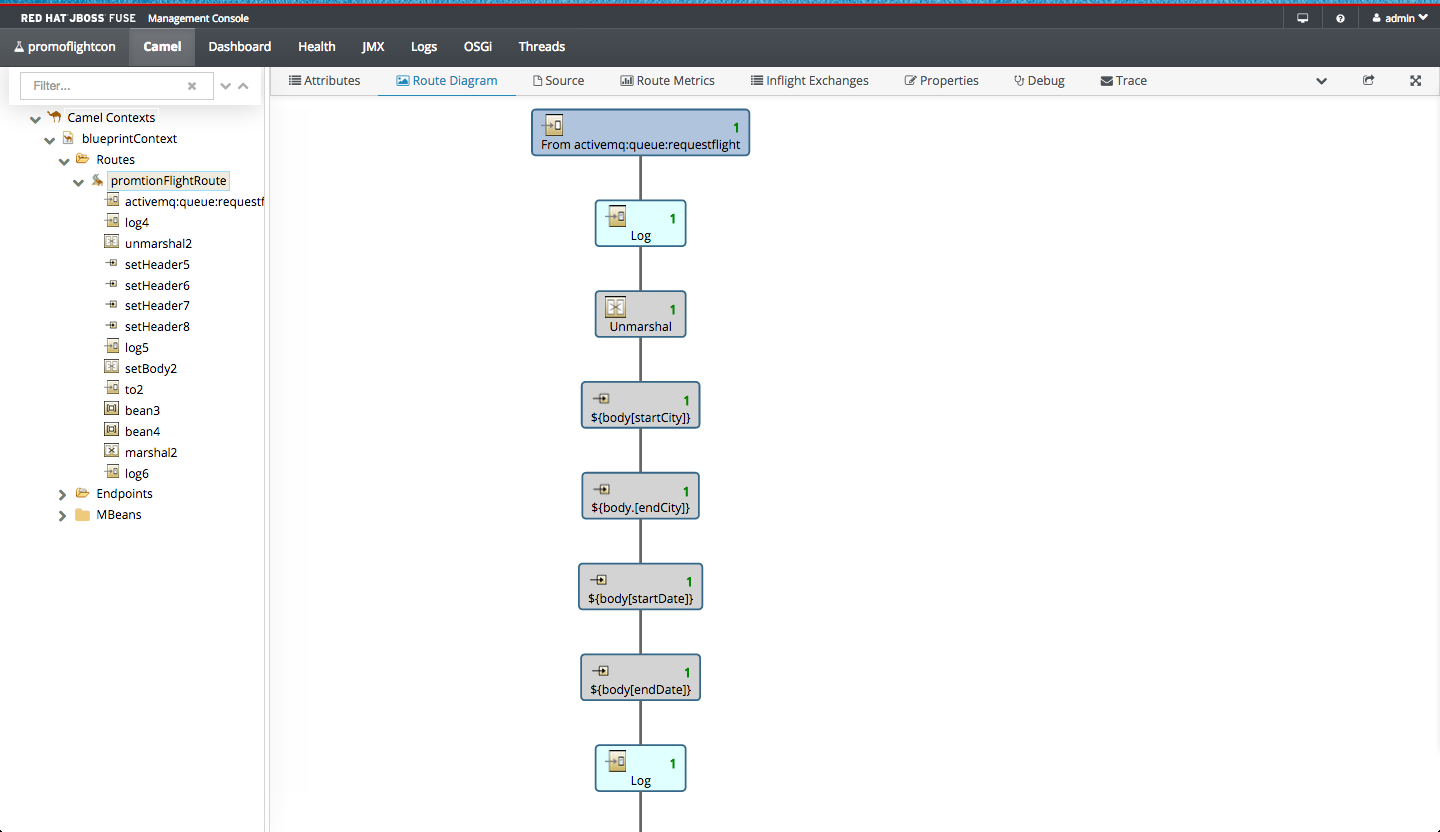Collapse the Routes folder
1440x832 pixels.
point(64,161)
